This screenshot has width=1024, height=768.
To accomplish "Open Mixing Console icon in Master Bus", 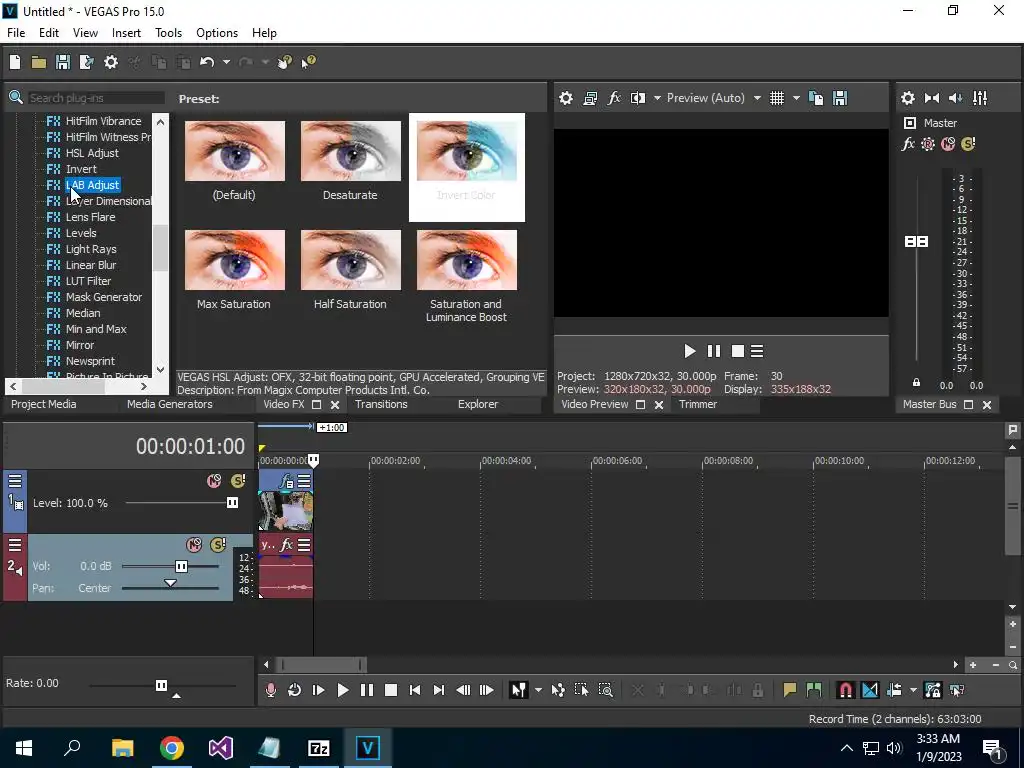I will tap(980, 98).
